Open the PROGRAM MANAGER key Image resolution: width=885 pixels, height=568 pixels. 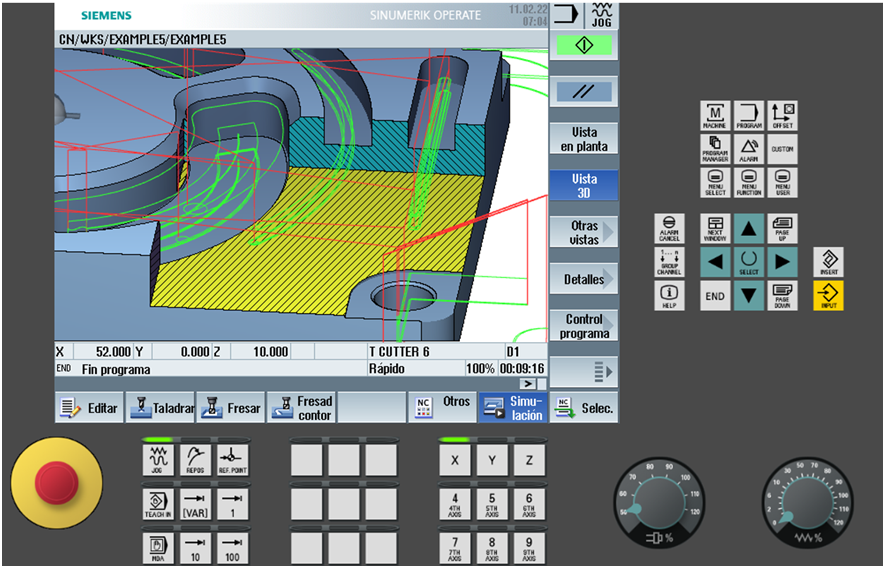pyautogui.click(x=715, y=149)
